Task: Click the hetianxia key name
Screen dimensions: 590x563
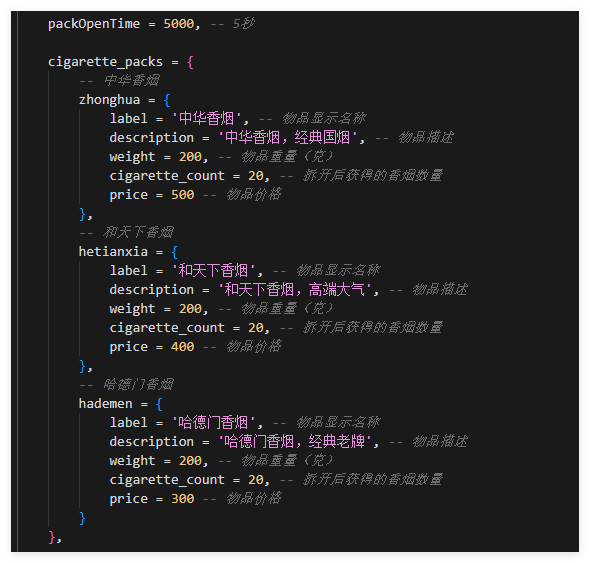Action: 113,252
